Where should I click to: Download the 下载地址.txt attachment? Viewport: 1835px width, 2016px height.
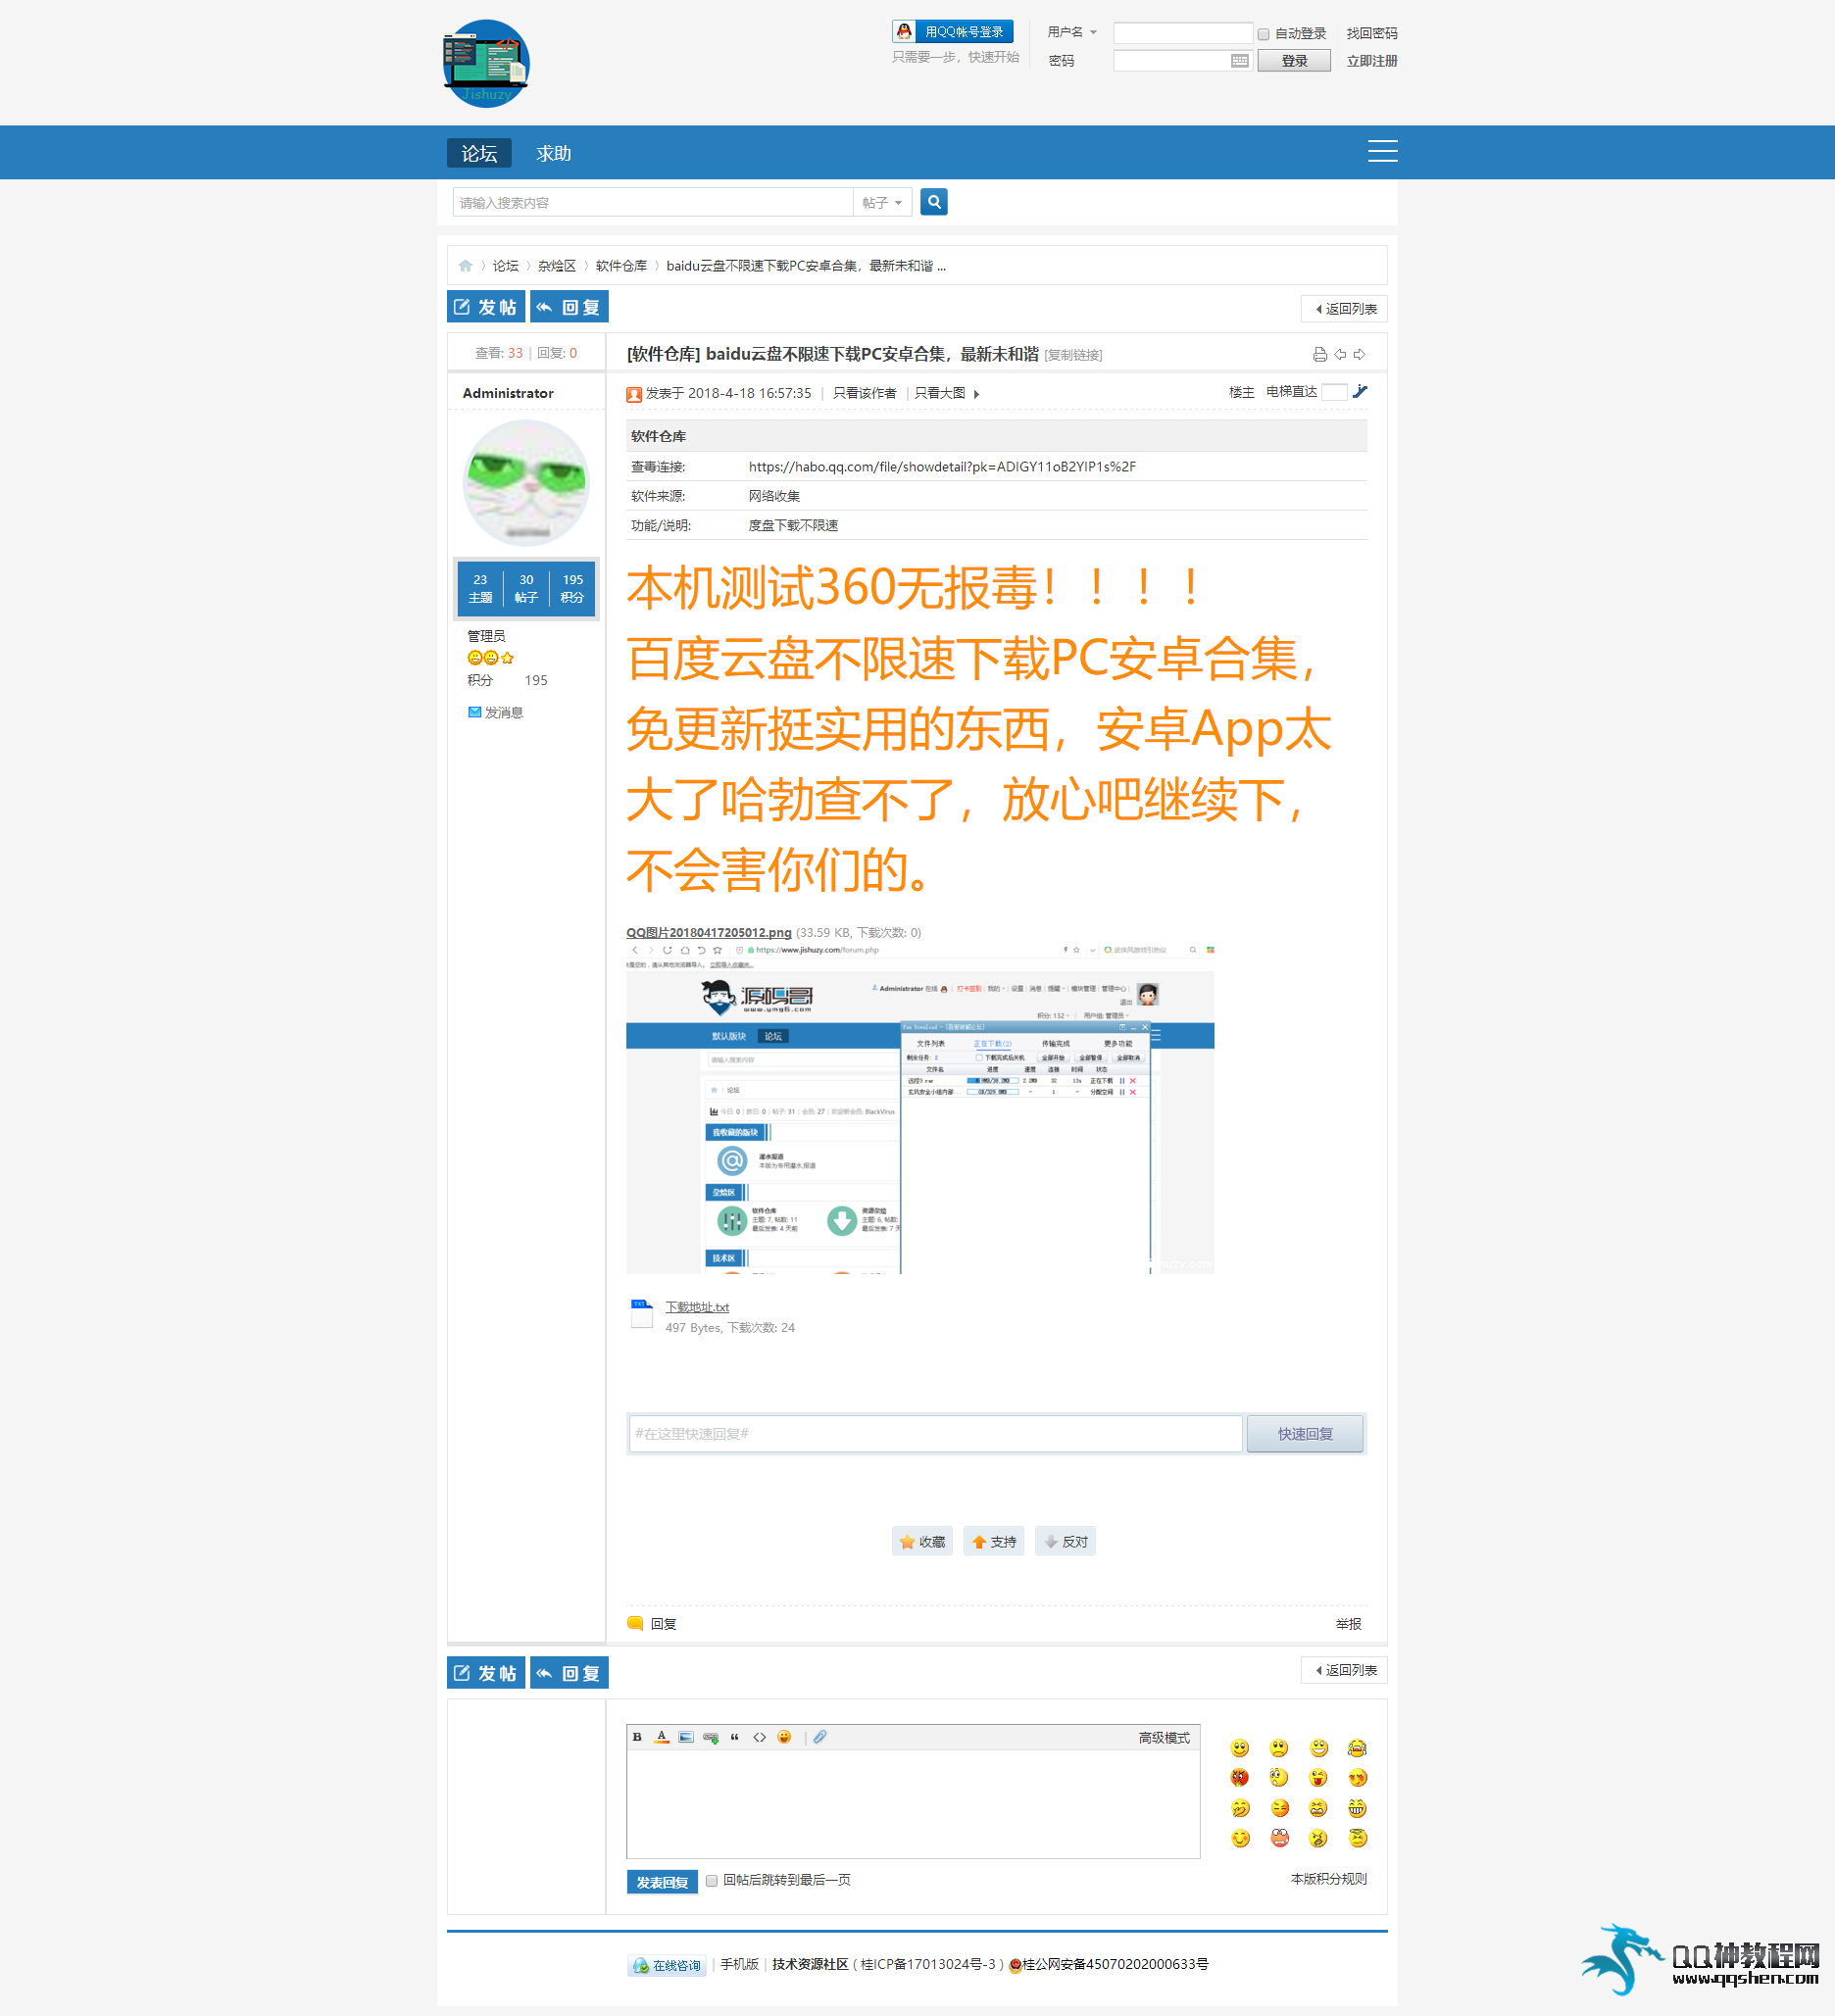tap(697, 1307)
